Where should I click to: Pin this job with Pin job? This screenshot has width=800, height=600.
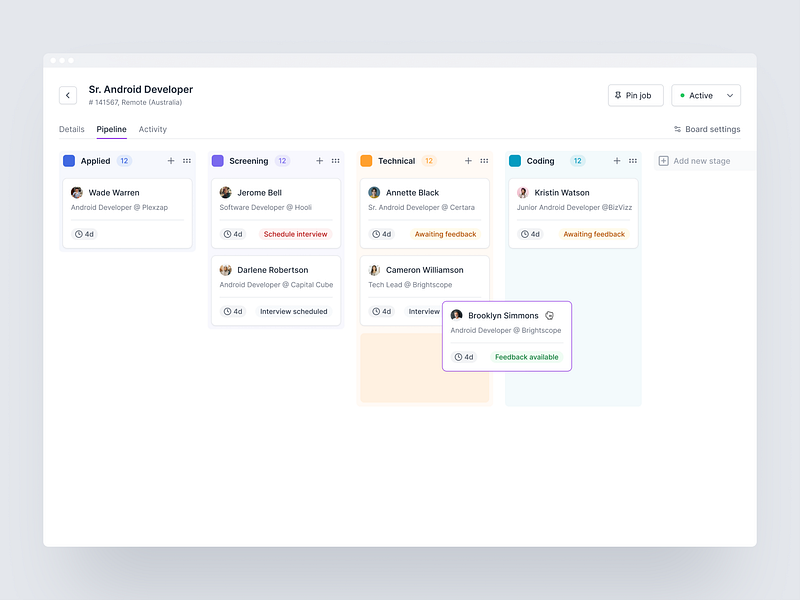pos(635,95)
